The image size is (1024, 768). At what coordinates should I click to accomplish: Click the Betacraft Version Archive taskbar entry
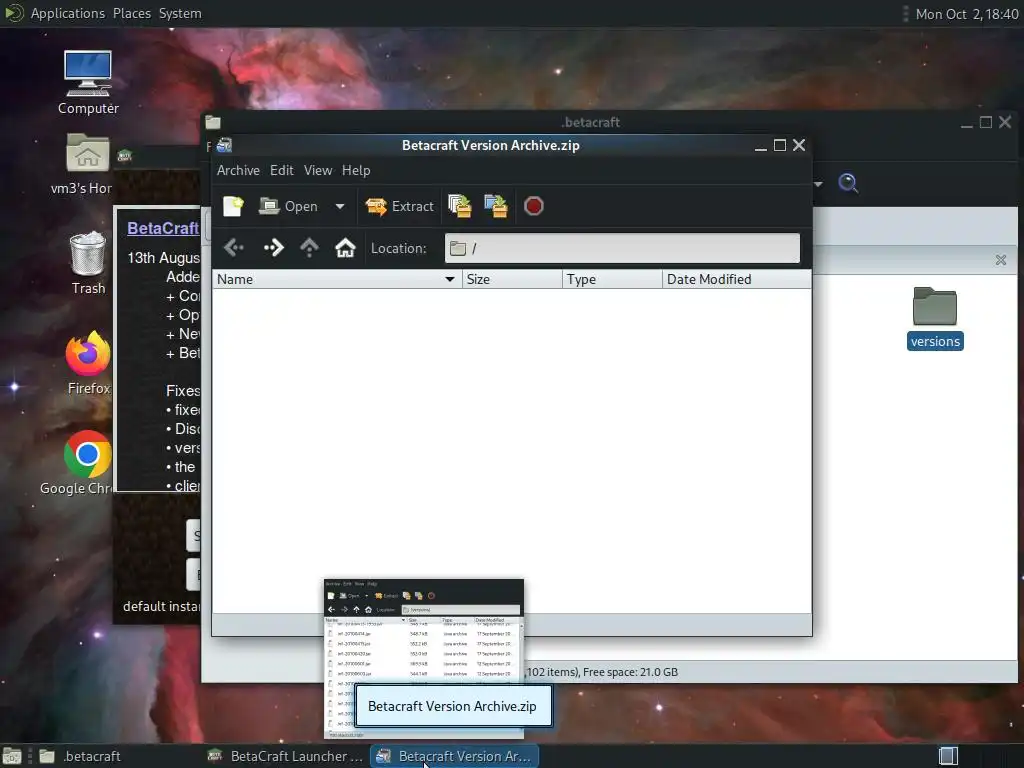point(455,756)
